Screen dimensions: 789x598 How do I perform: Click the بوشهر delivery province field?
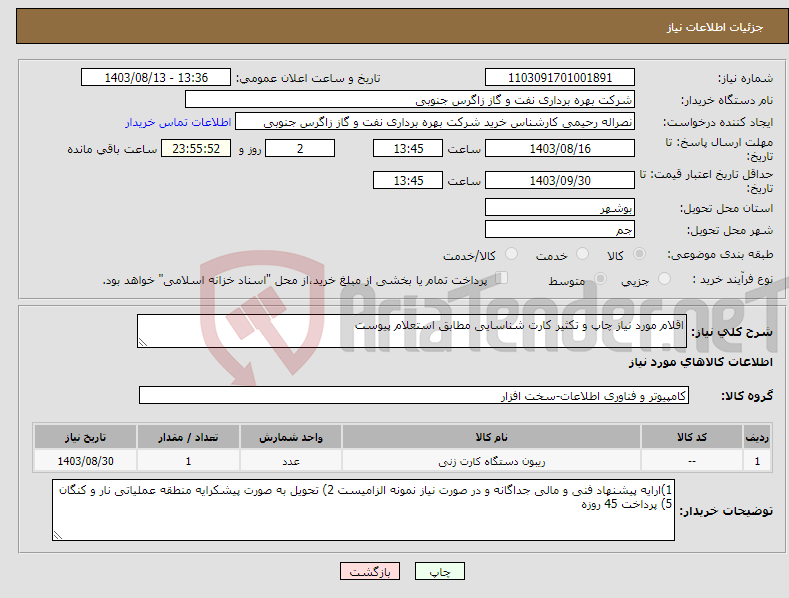click(560, 207)
